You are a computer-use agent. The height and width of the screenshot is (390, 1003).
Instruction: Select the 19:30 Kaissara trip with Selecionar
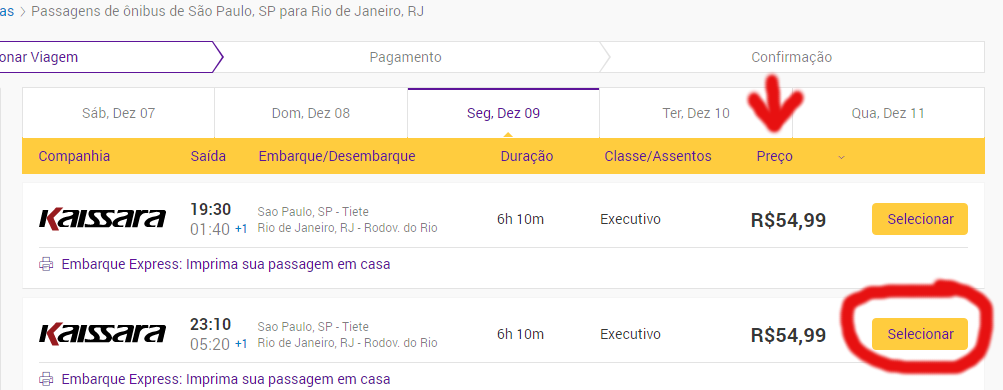(920, 219)
